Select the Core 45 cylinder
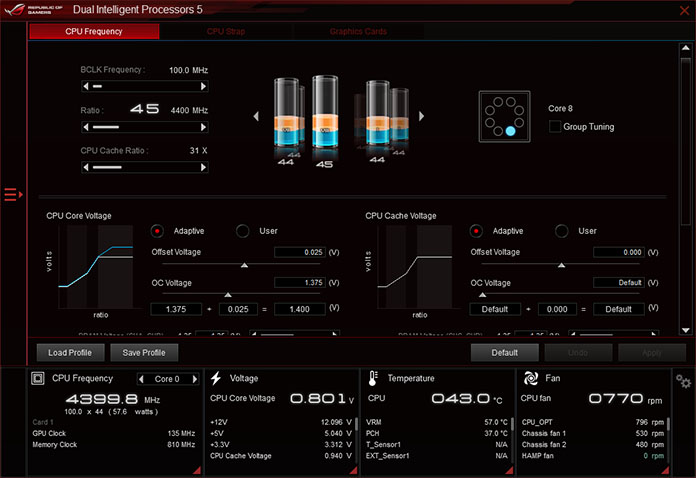The height and width of the screenshot is (478, 696). [x=325, y=112]
